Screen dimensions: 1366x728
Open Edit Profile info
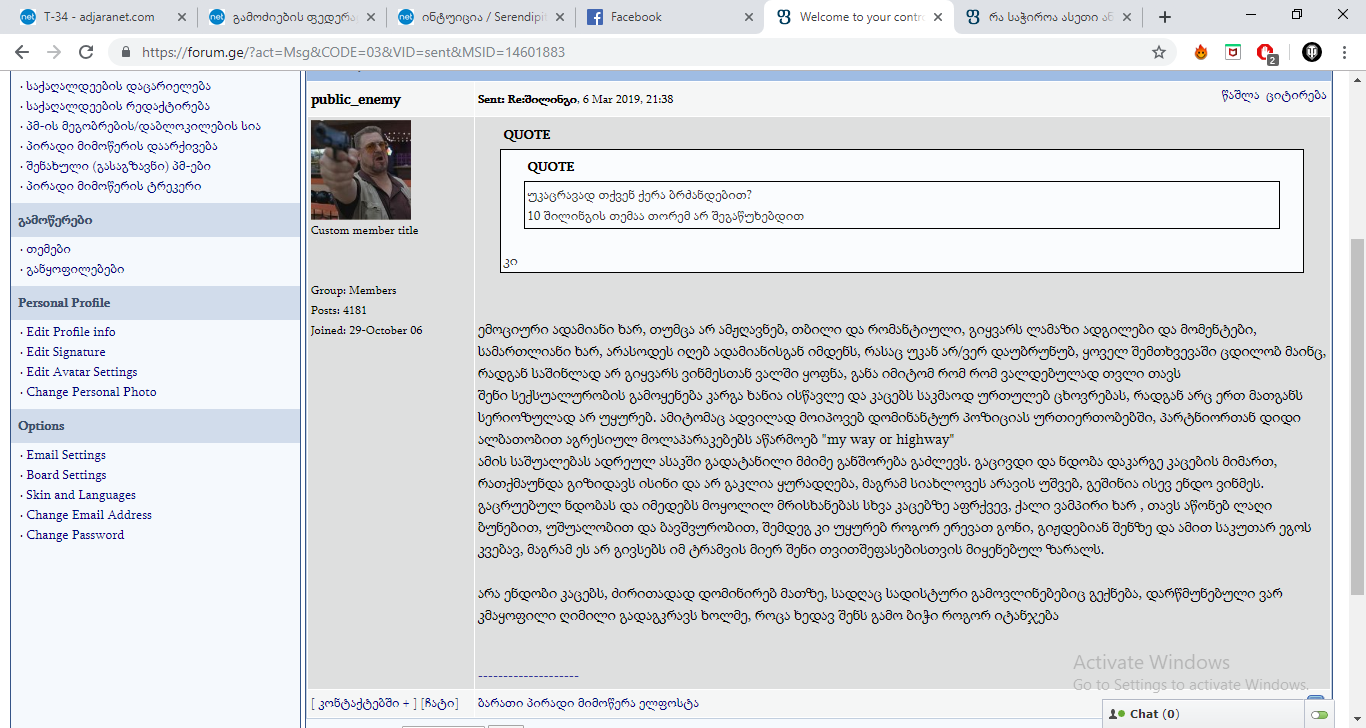[71, 332]
